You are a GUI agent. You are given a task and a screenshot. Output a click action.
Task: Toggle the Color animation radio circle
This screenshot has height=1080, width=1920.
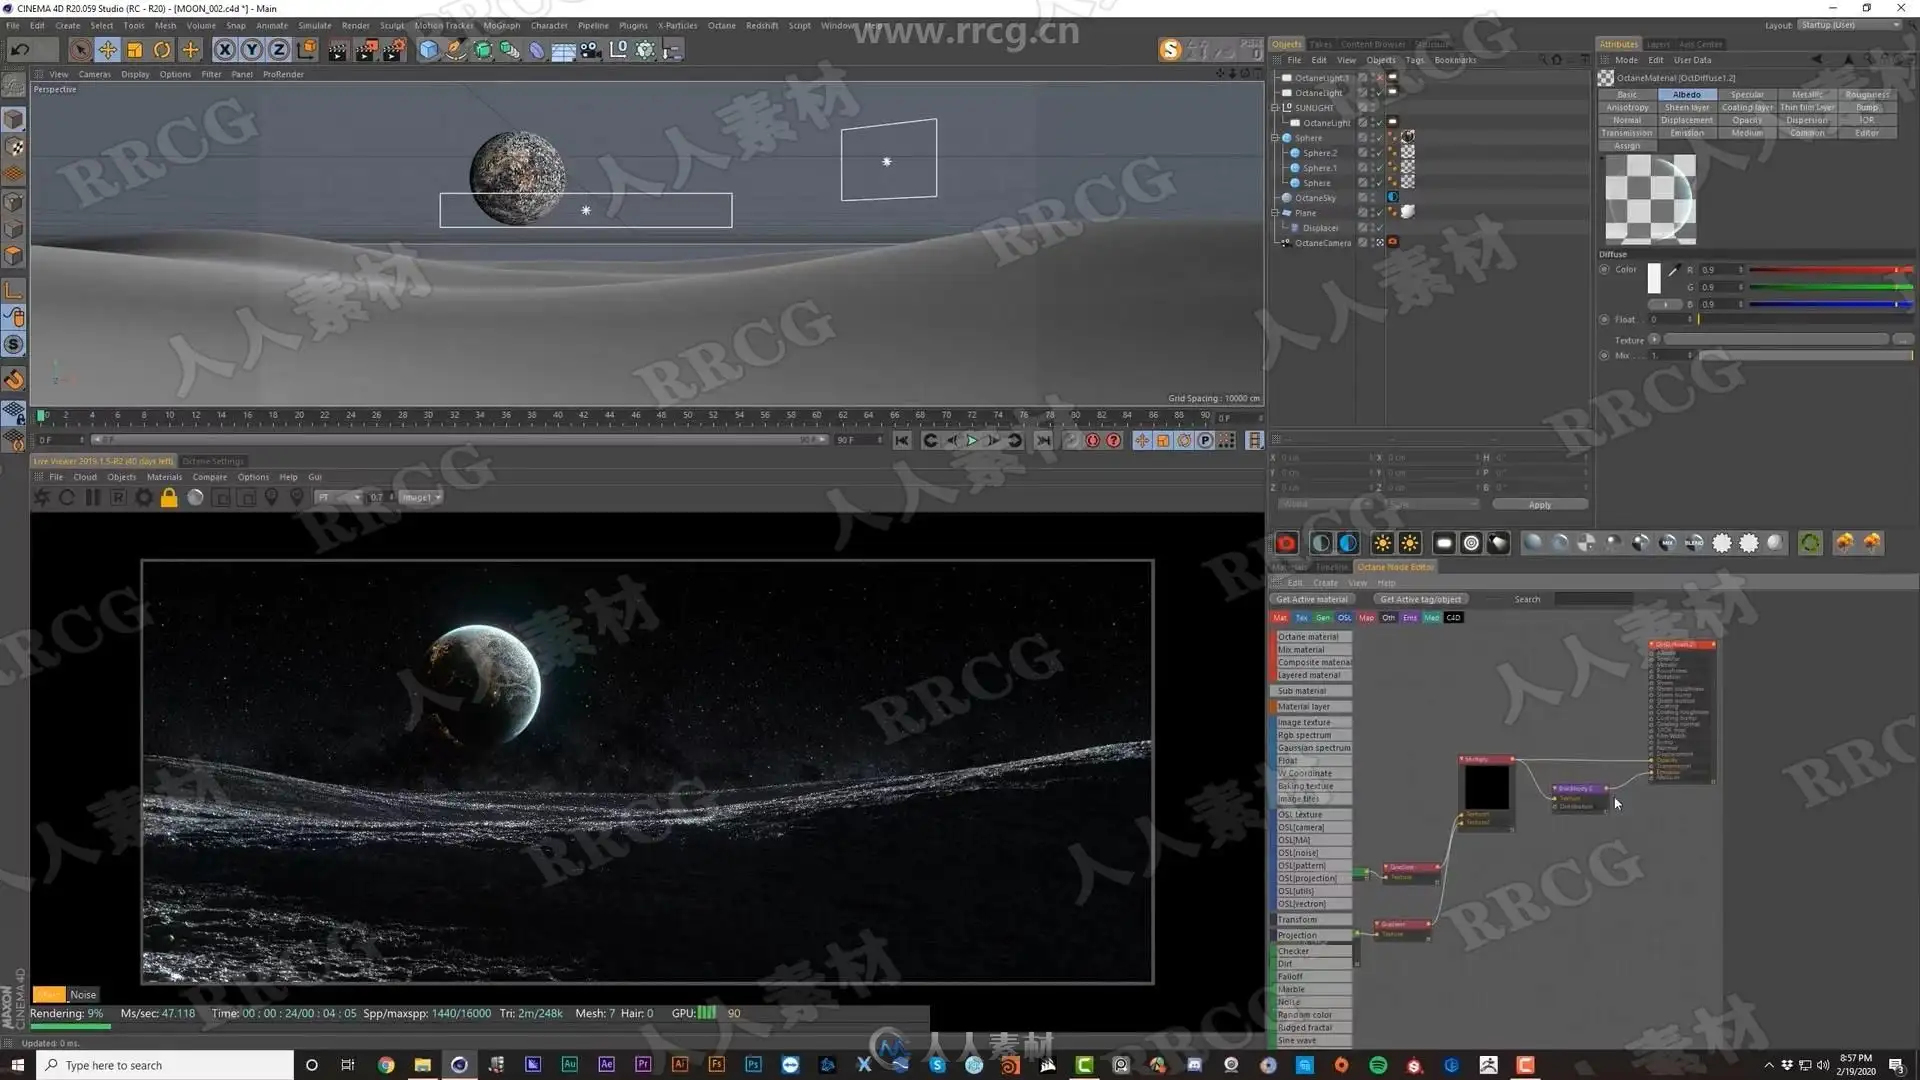point(1604,269)
